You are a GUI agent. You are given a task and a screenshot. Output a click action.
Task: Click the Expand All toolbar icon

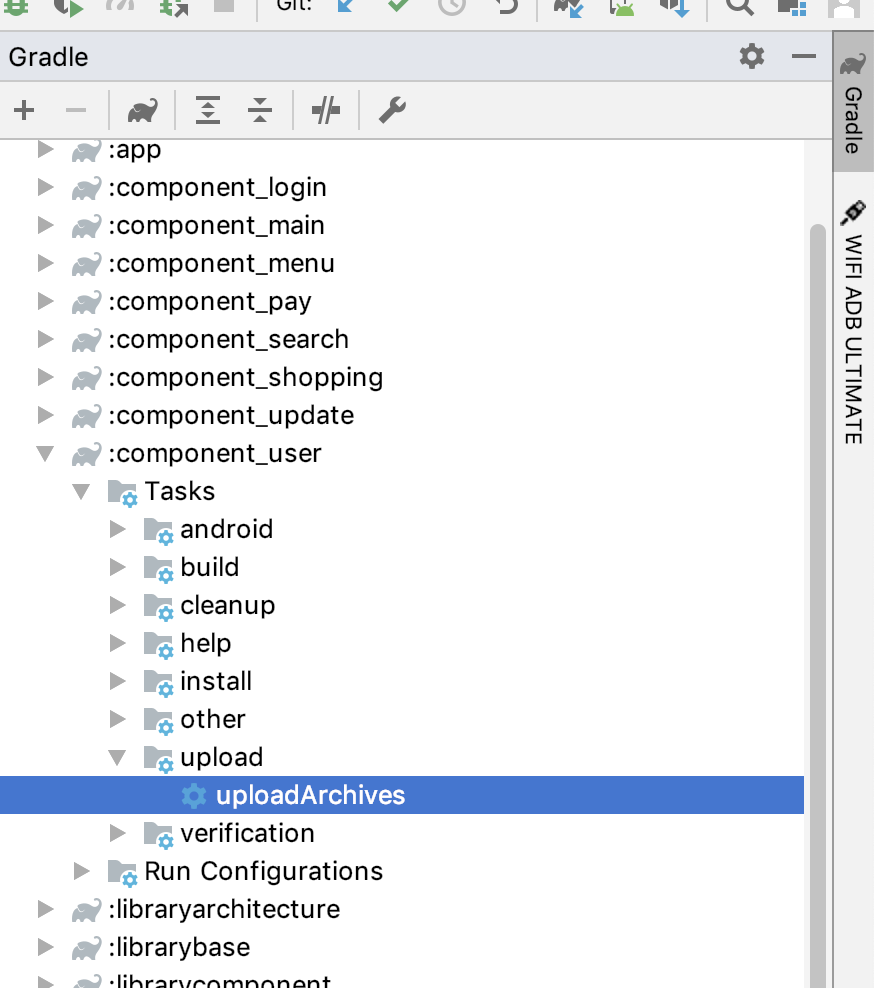[x=208, y=110]
